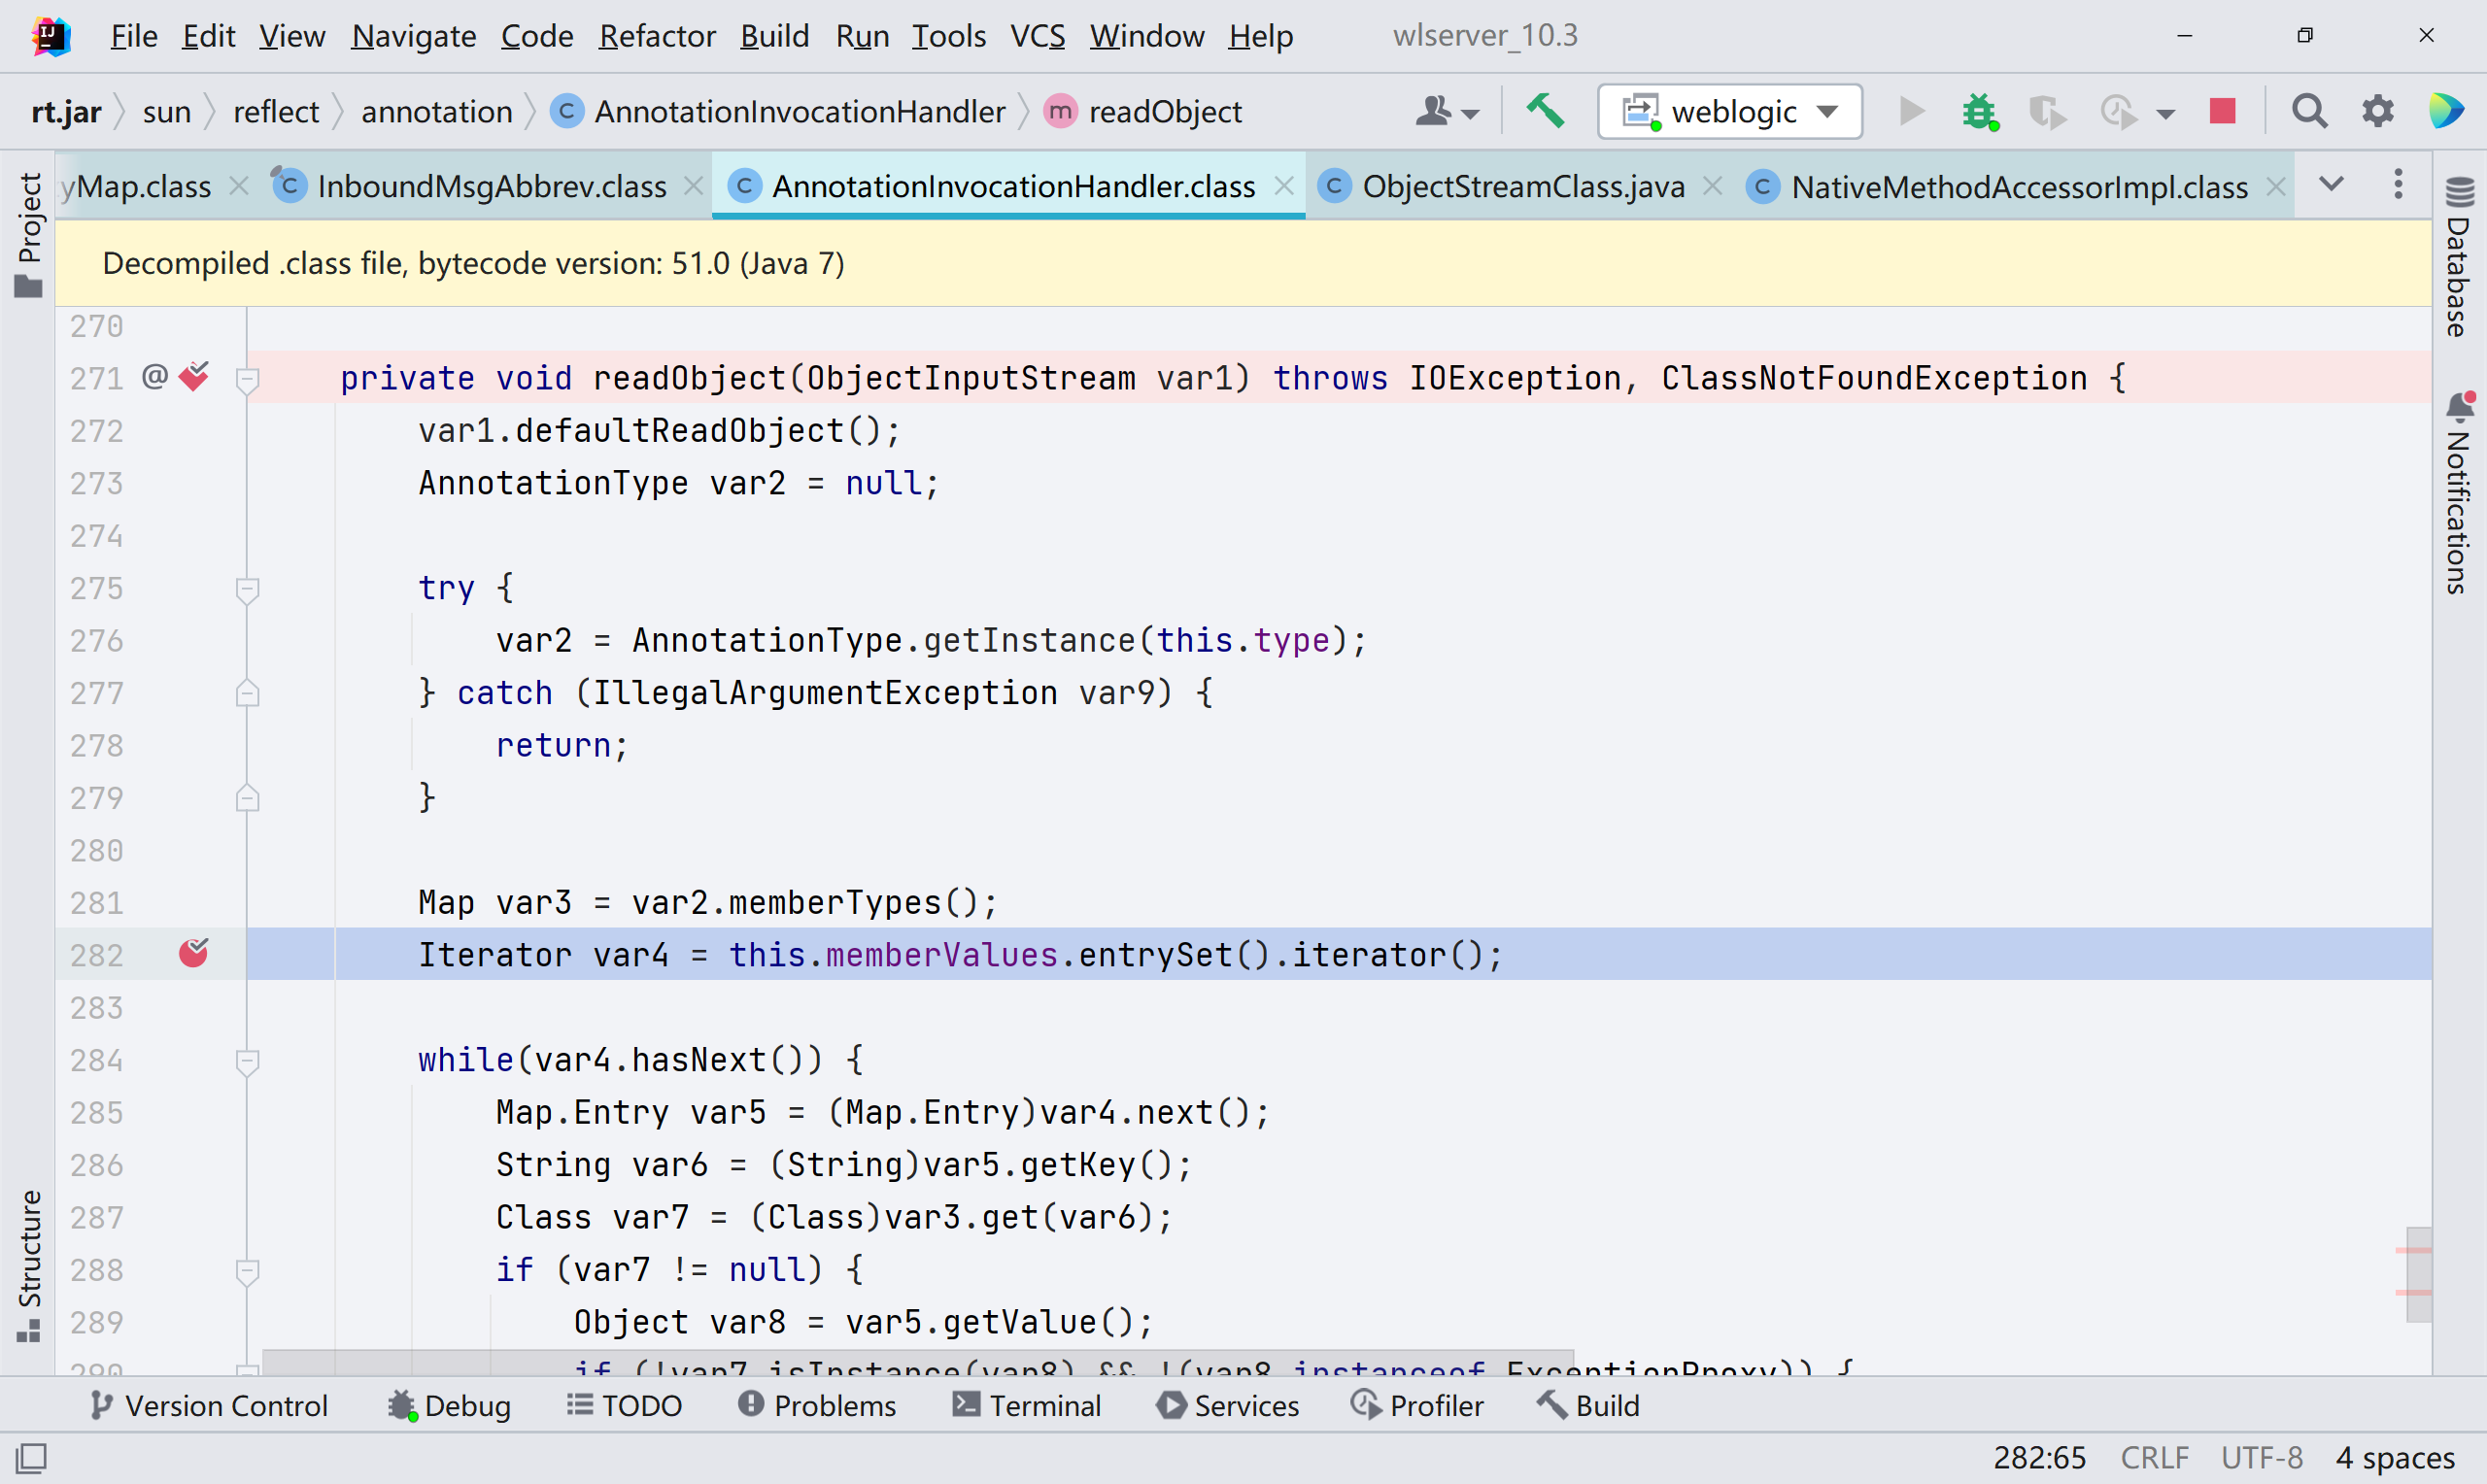Switch to NativeMethodAccessorImpl.class tab

[x=2018, y=186]
